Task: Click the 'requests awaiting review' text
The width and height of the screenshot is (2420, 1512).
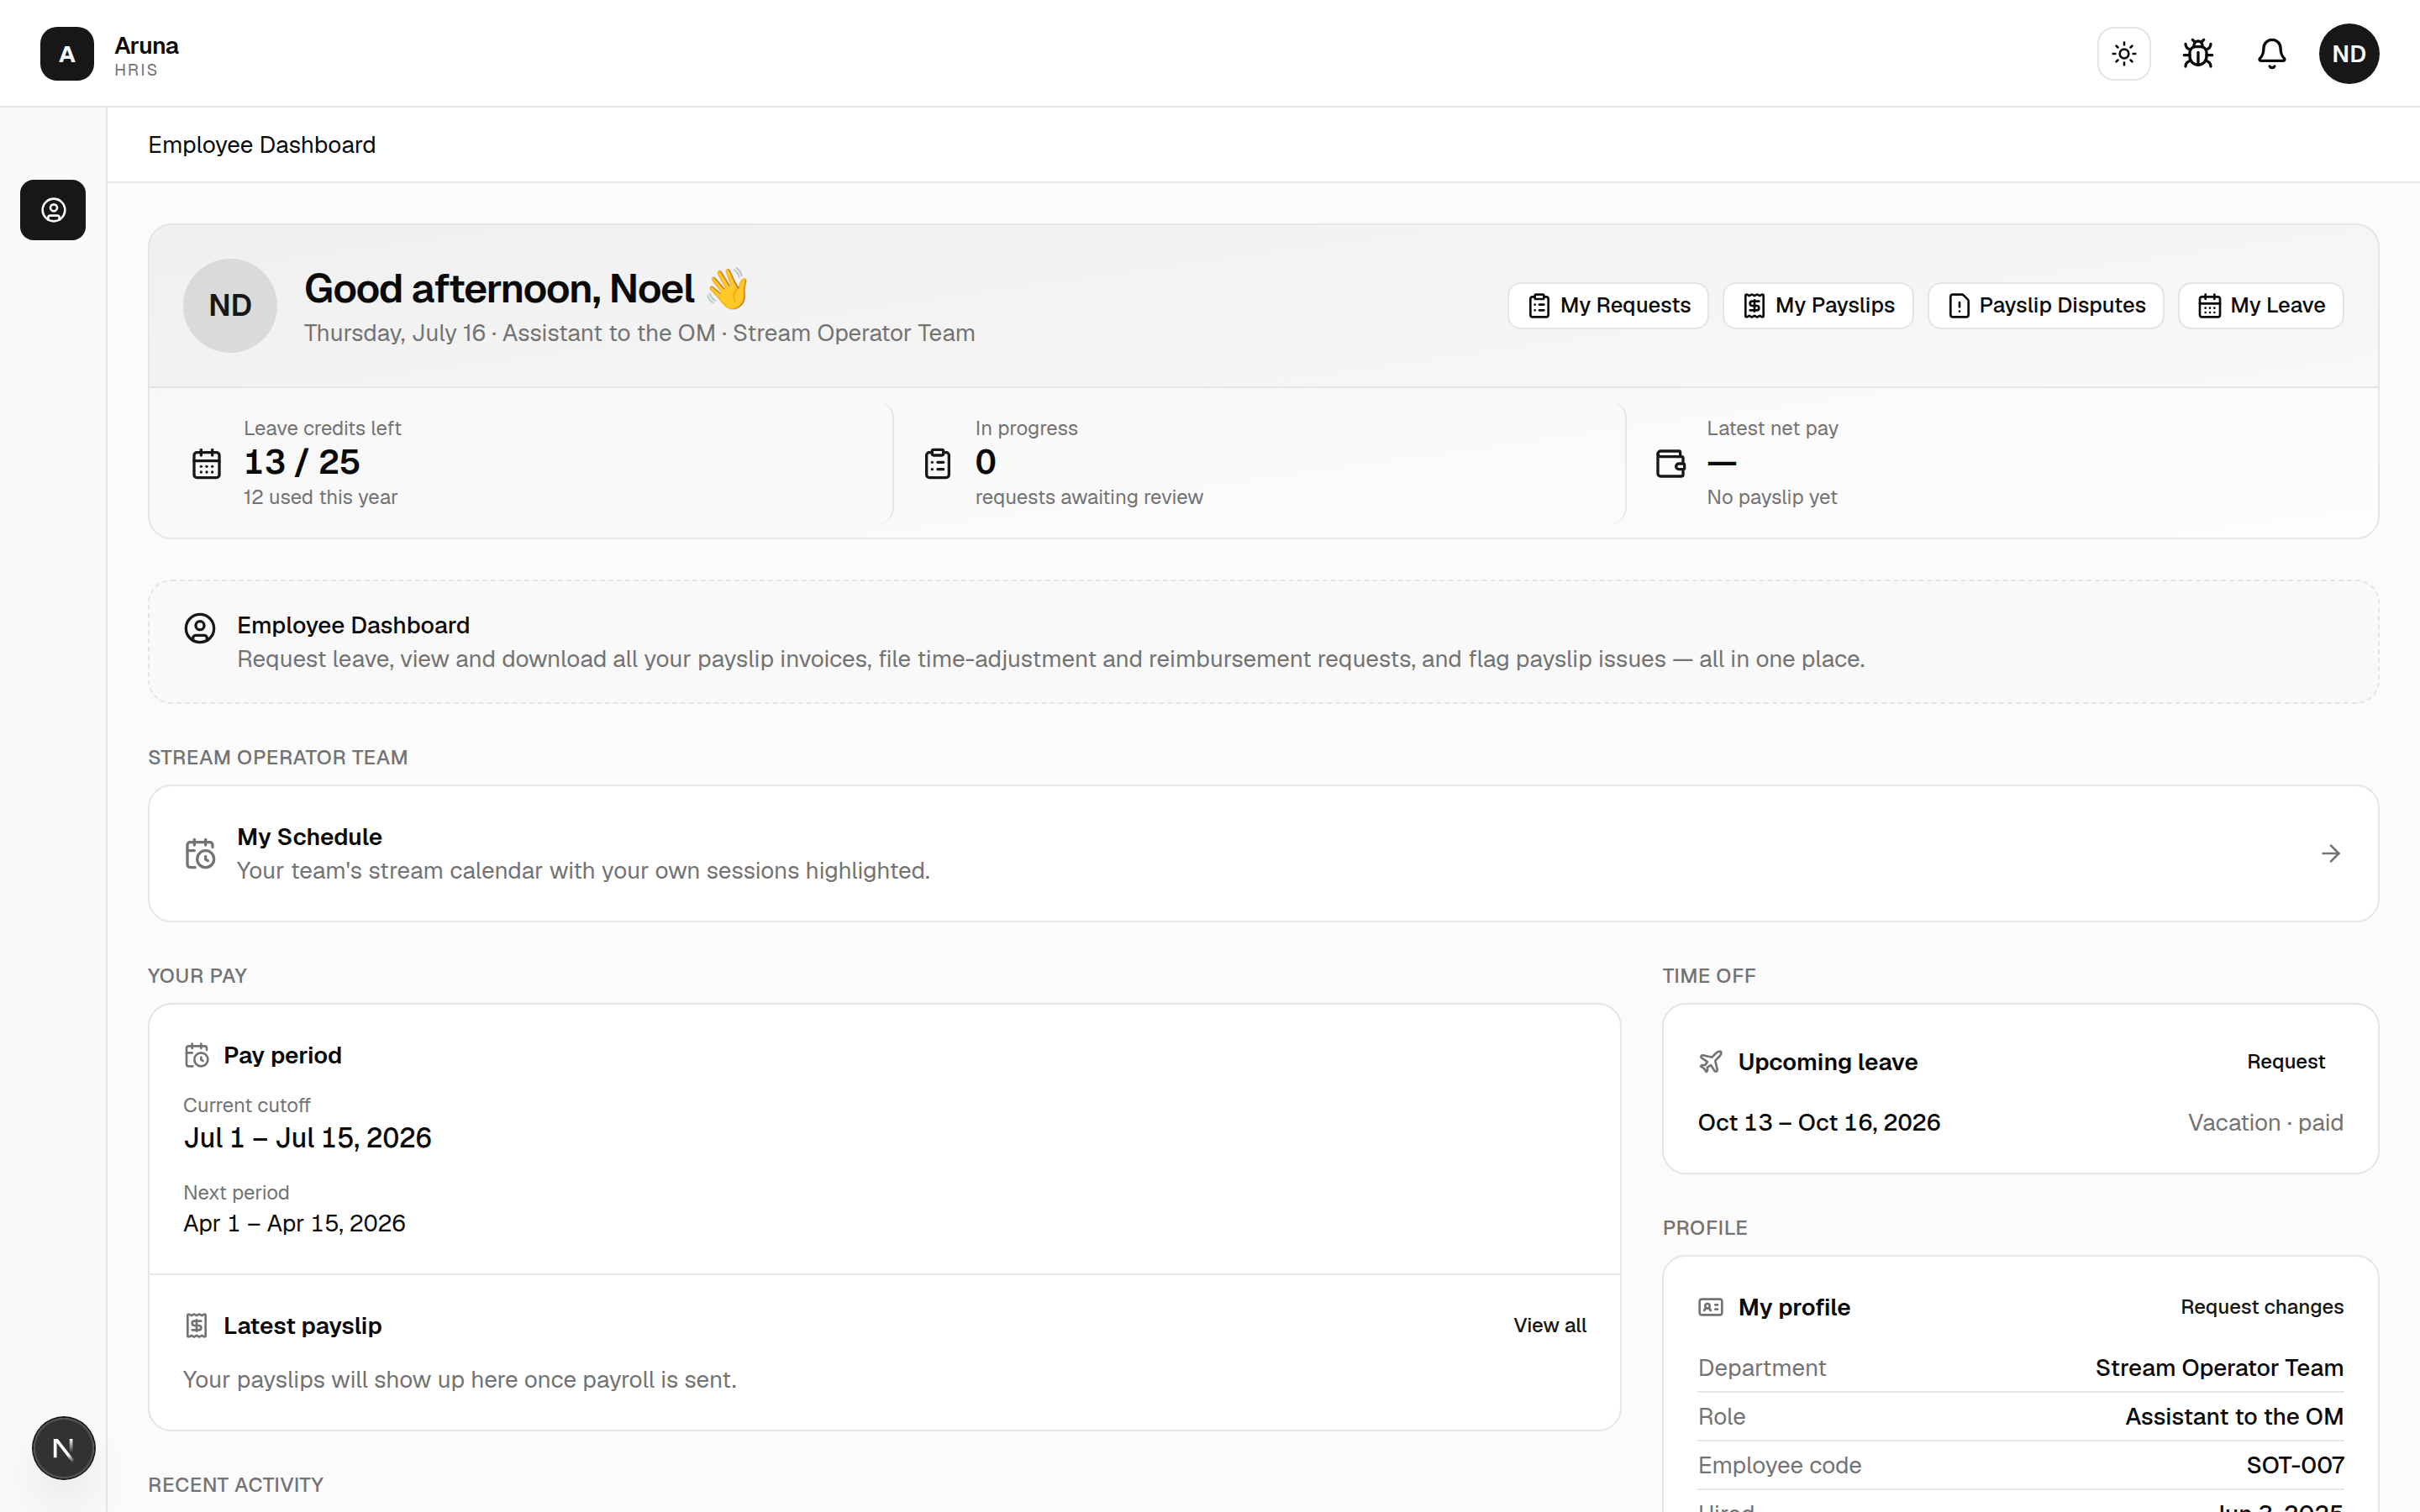Action: (x=1089, y=497)
